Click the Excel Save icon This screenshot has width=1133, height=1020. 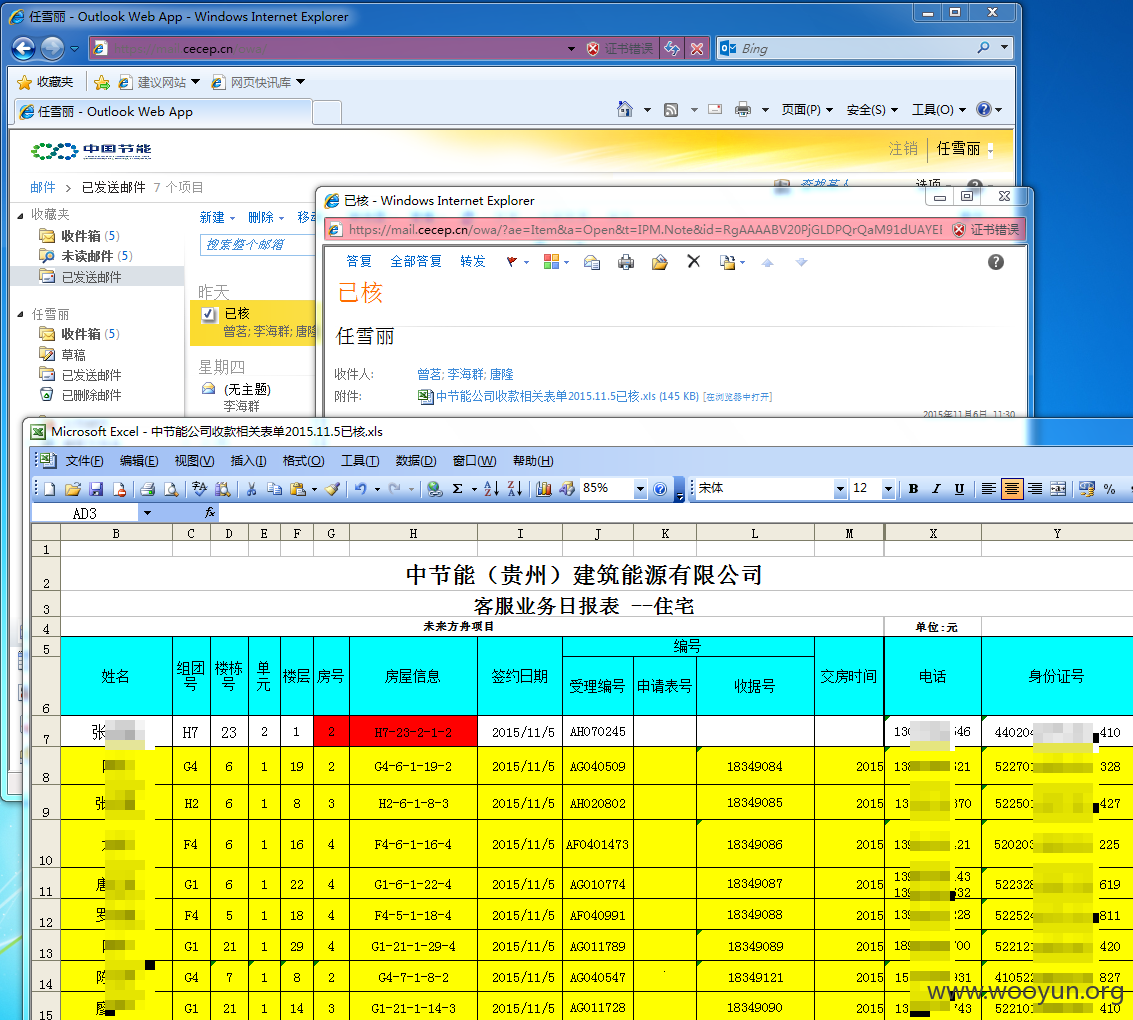96,489
